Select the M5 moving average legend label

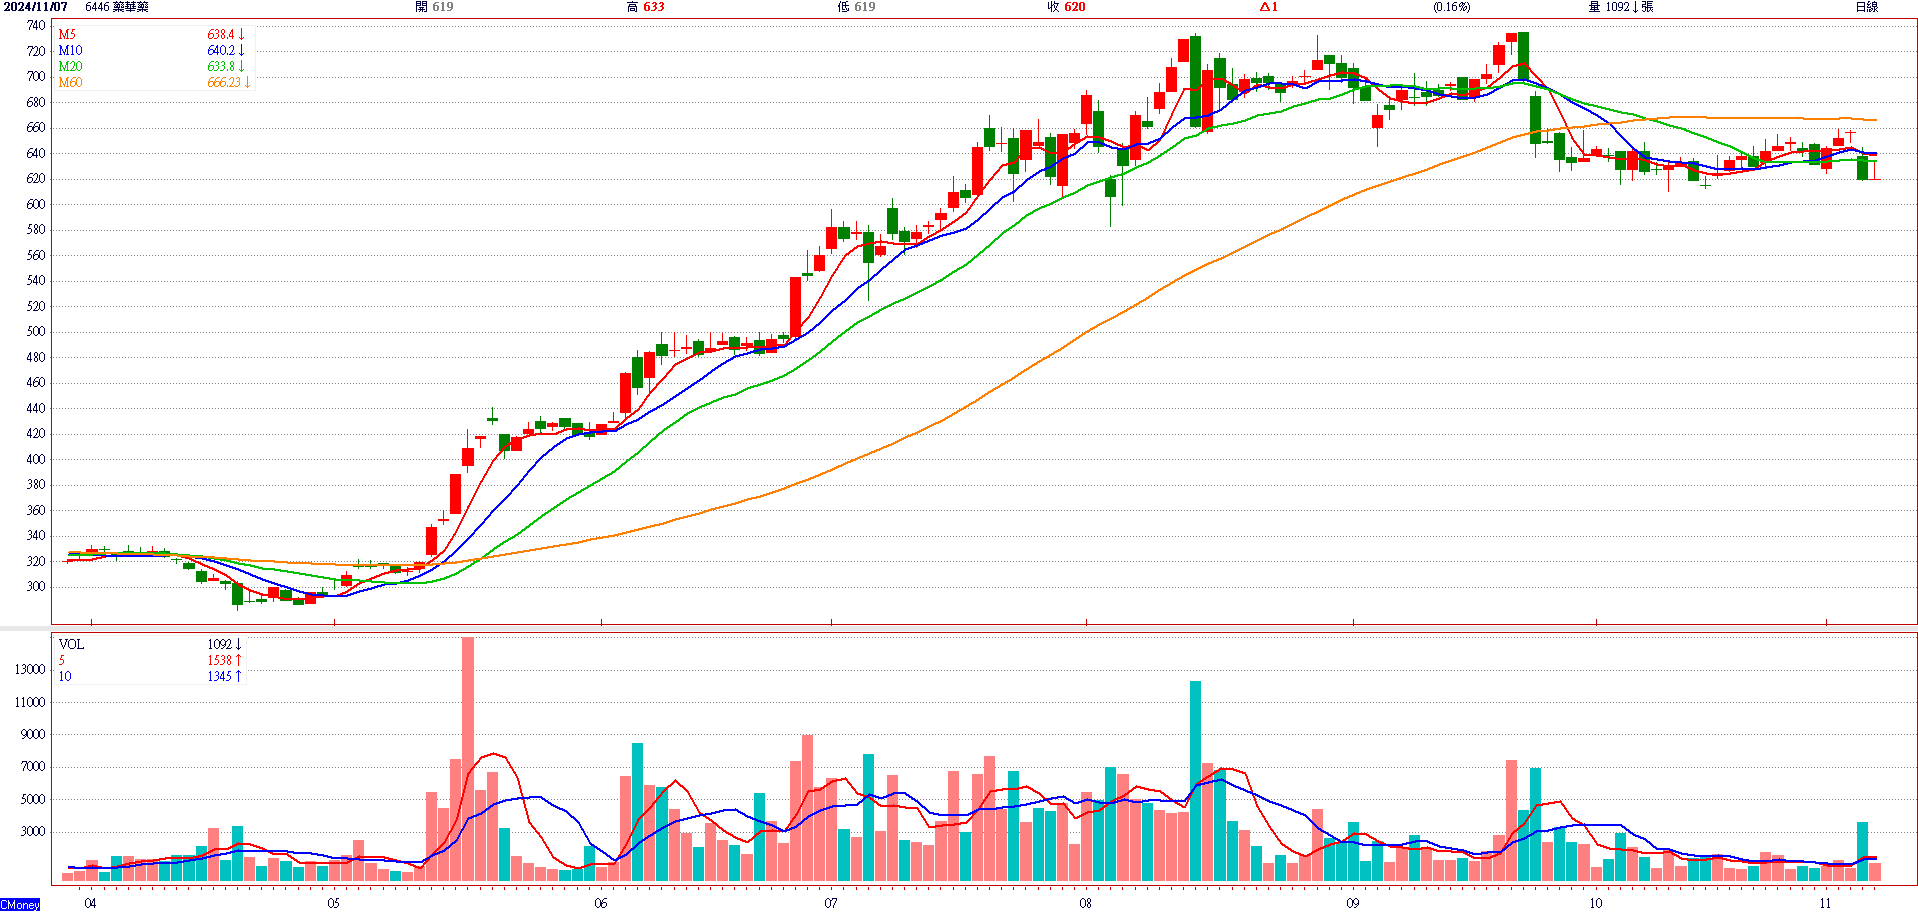click(67, 34)
